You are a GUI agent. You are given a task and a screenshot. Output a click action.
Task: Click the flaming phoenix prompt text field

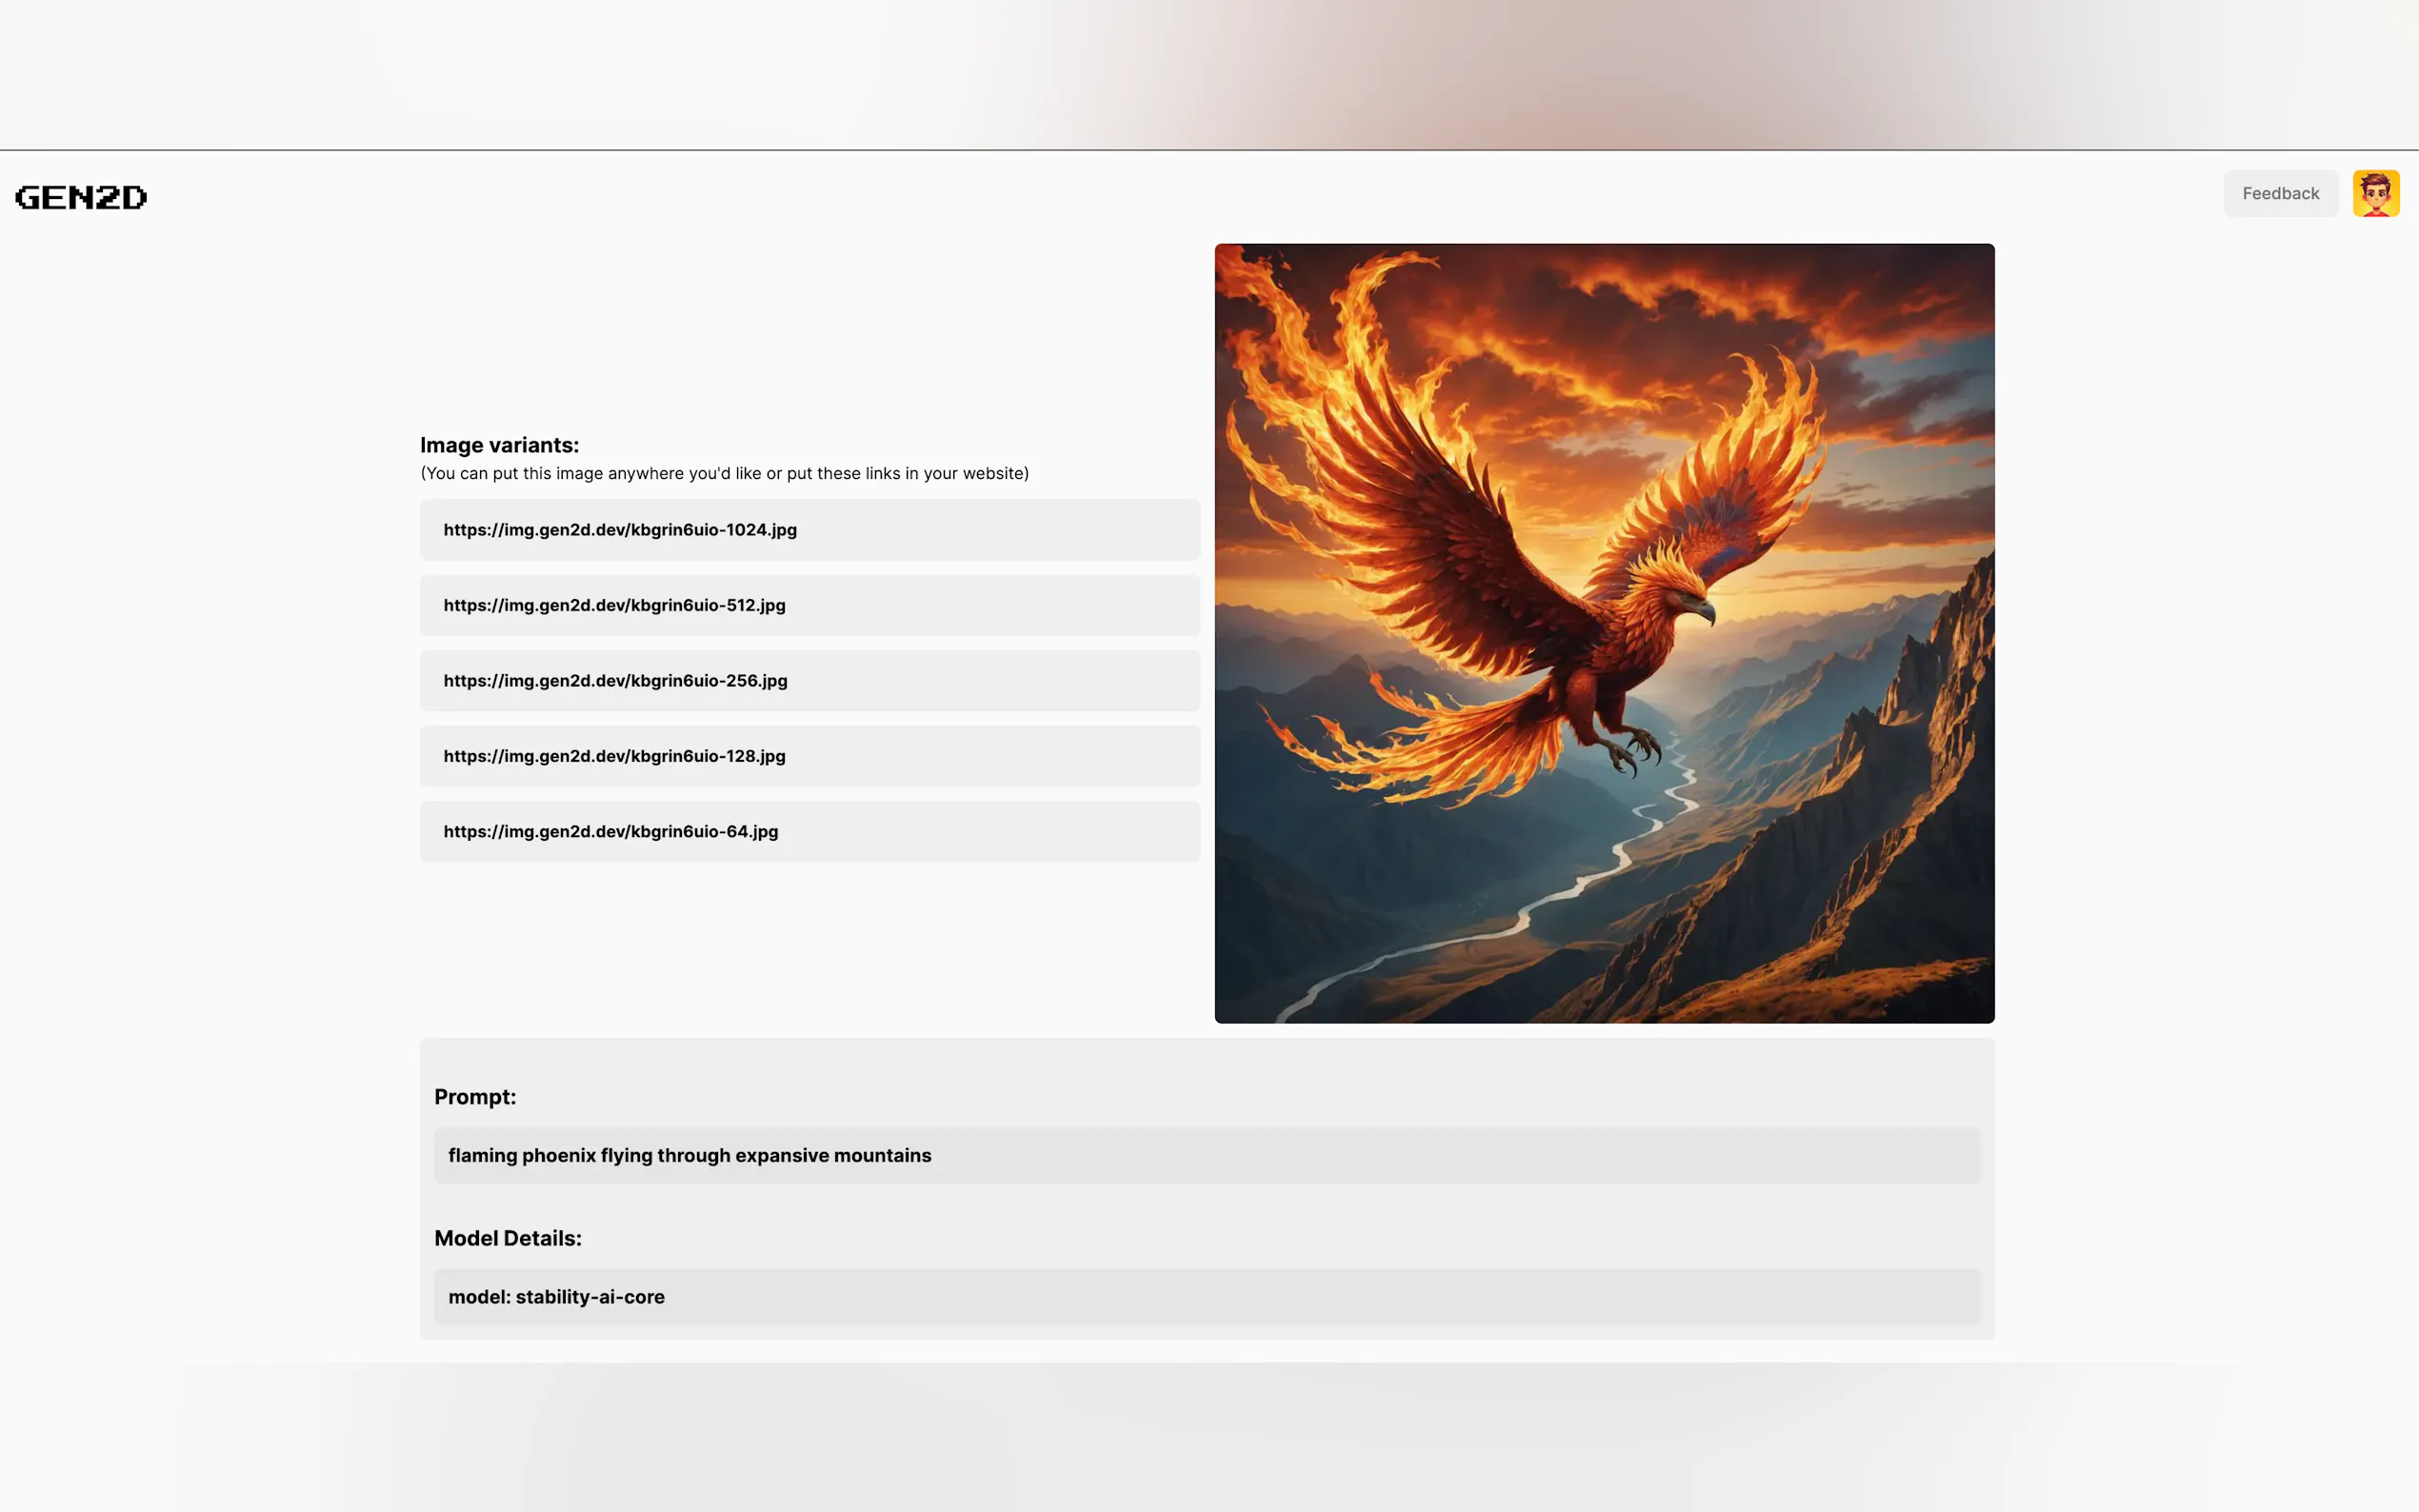(x=1206, y=1156)
